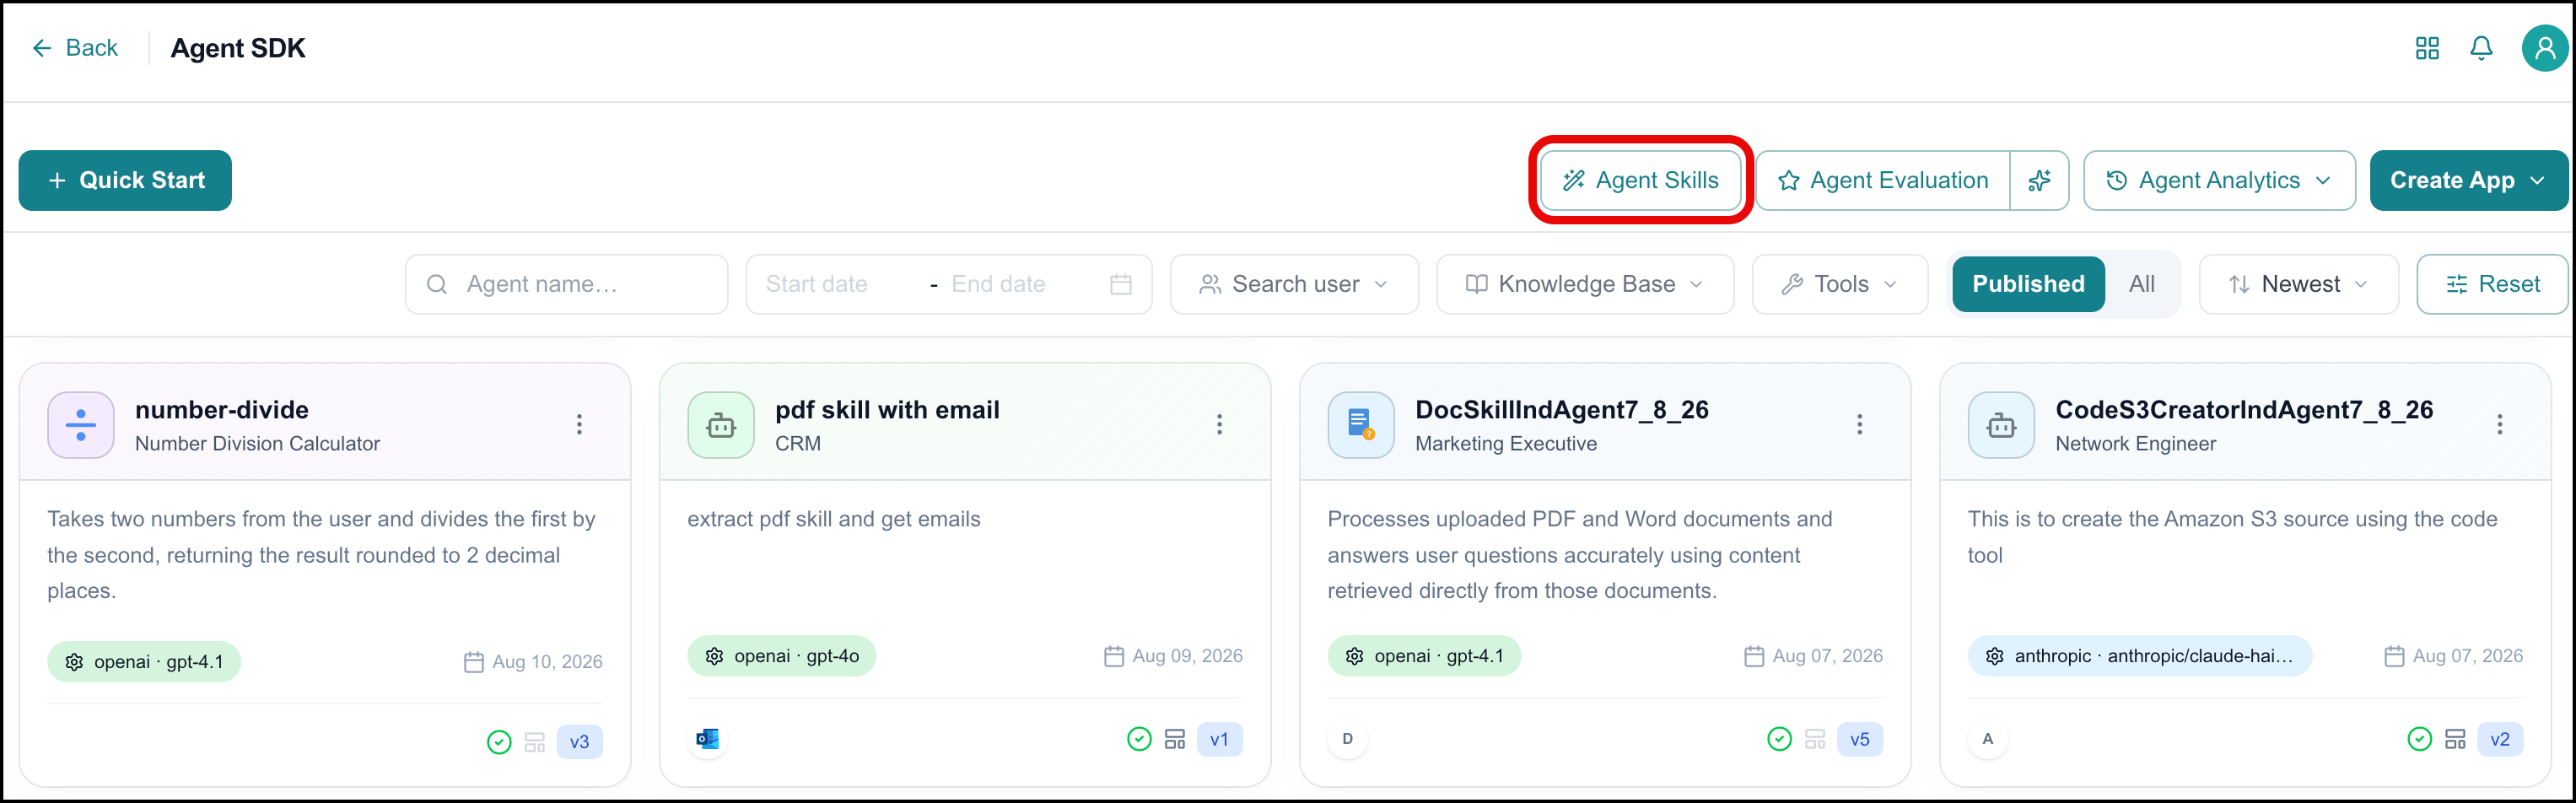
Task: Click the anthropic model tag on CodeS3CreatorIndAgent7_8_26
Action: (x=2139, y=656)
